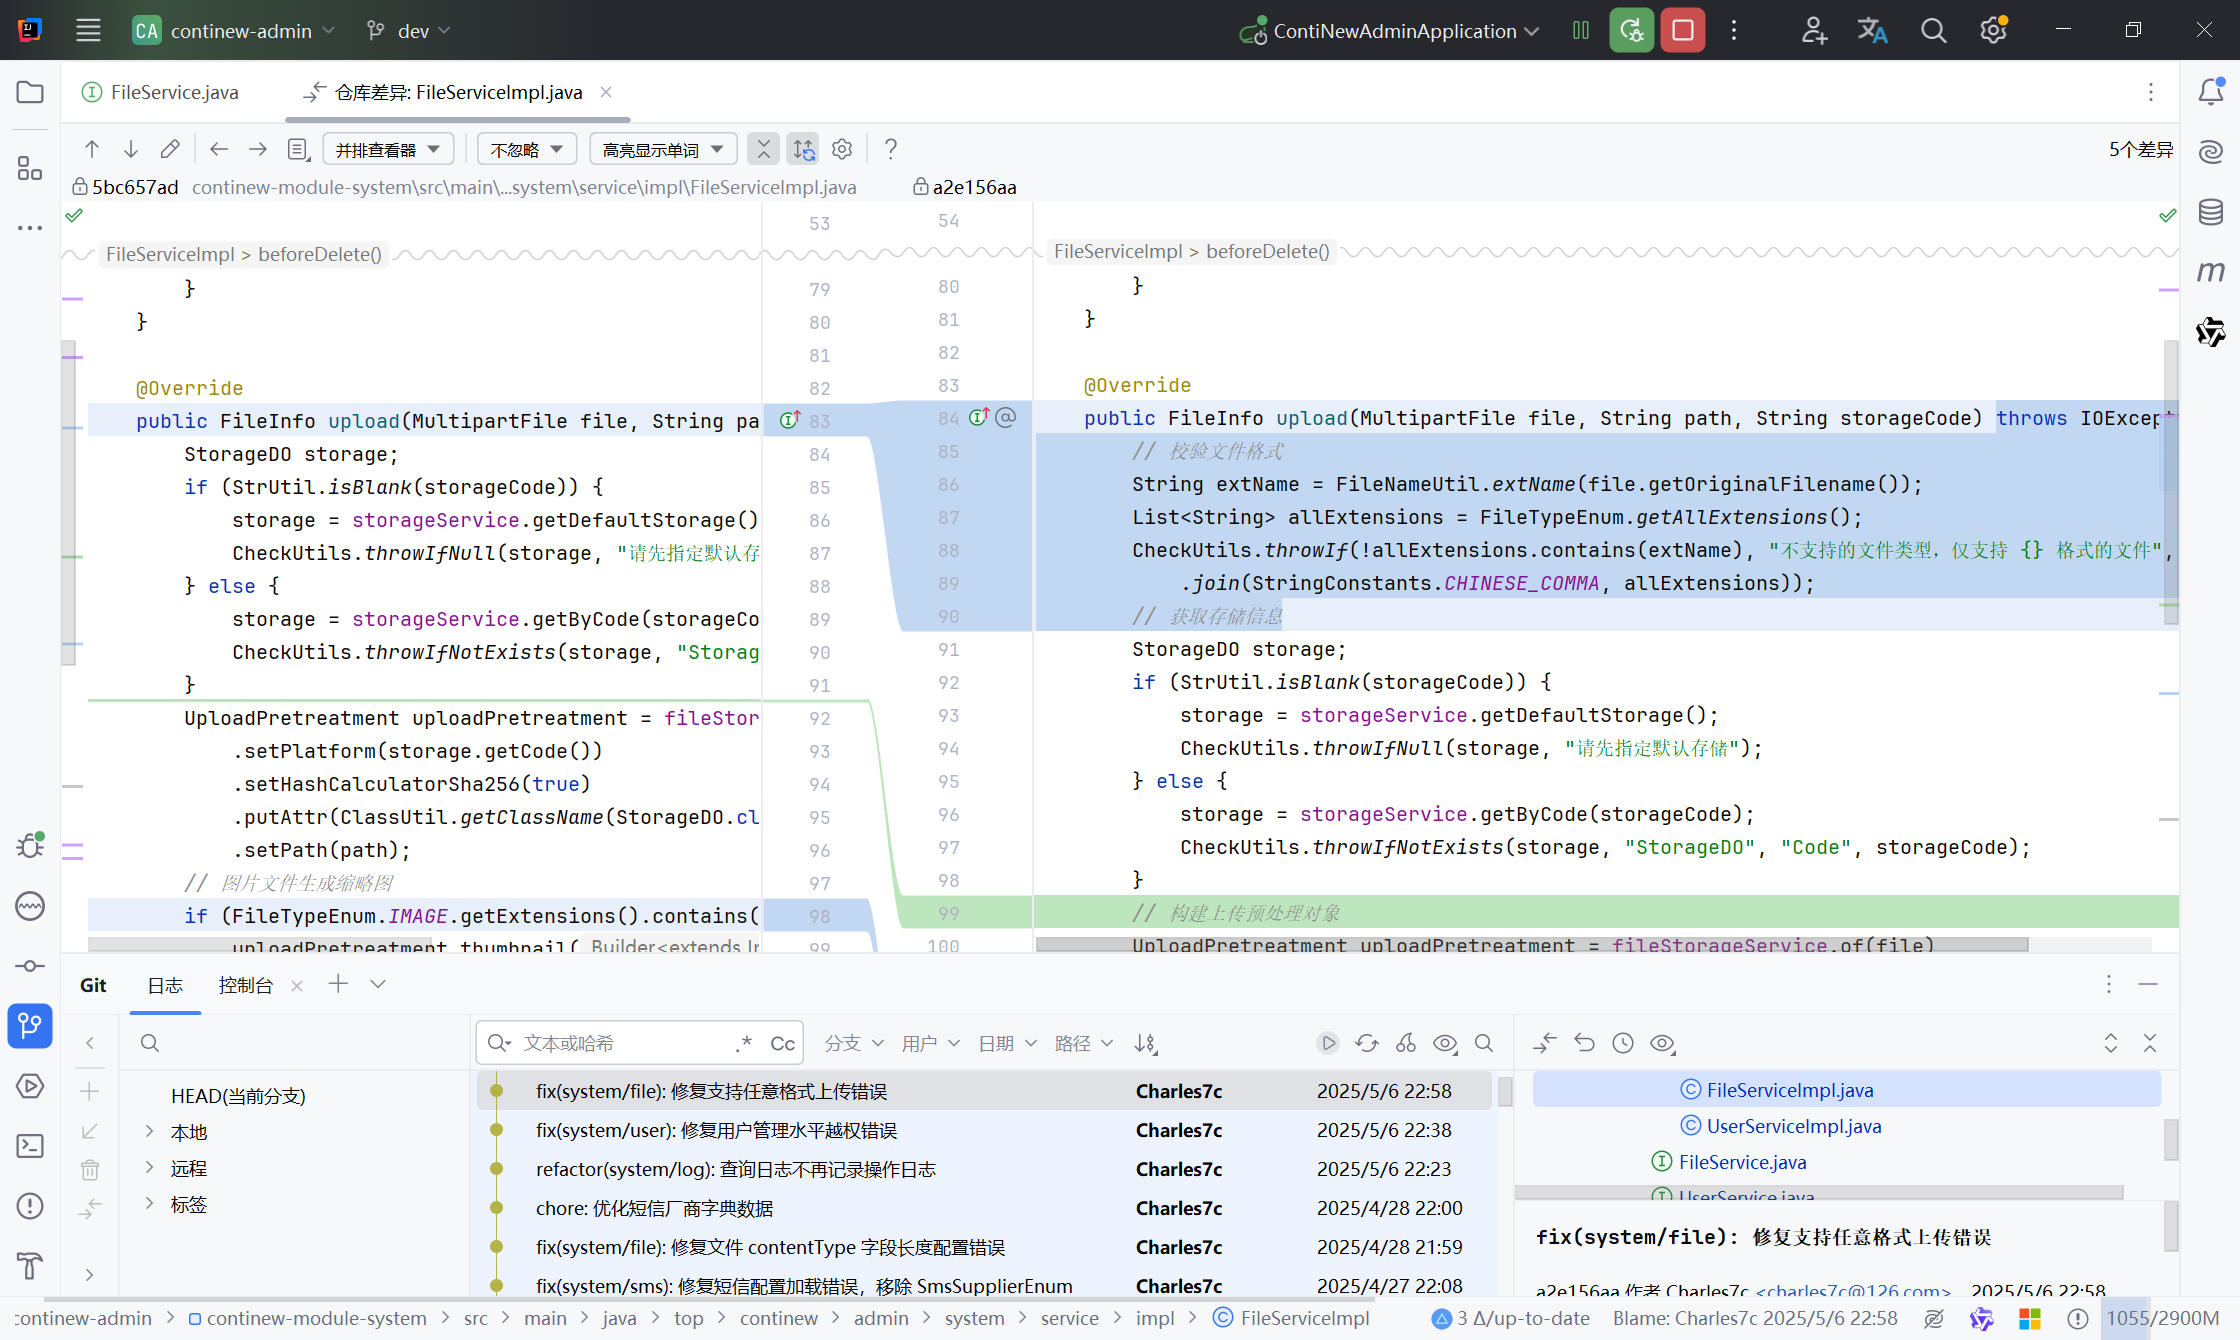
Task: Jump to next difference arrow
Action: 131,150
